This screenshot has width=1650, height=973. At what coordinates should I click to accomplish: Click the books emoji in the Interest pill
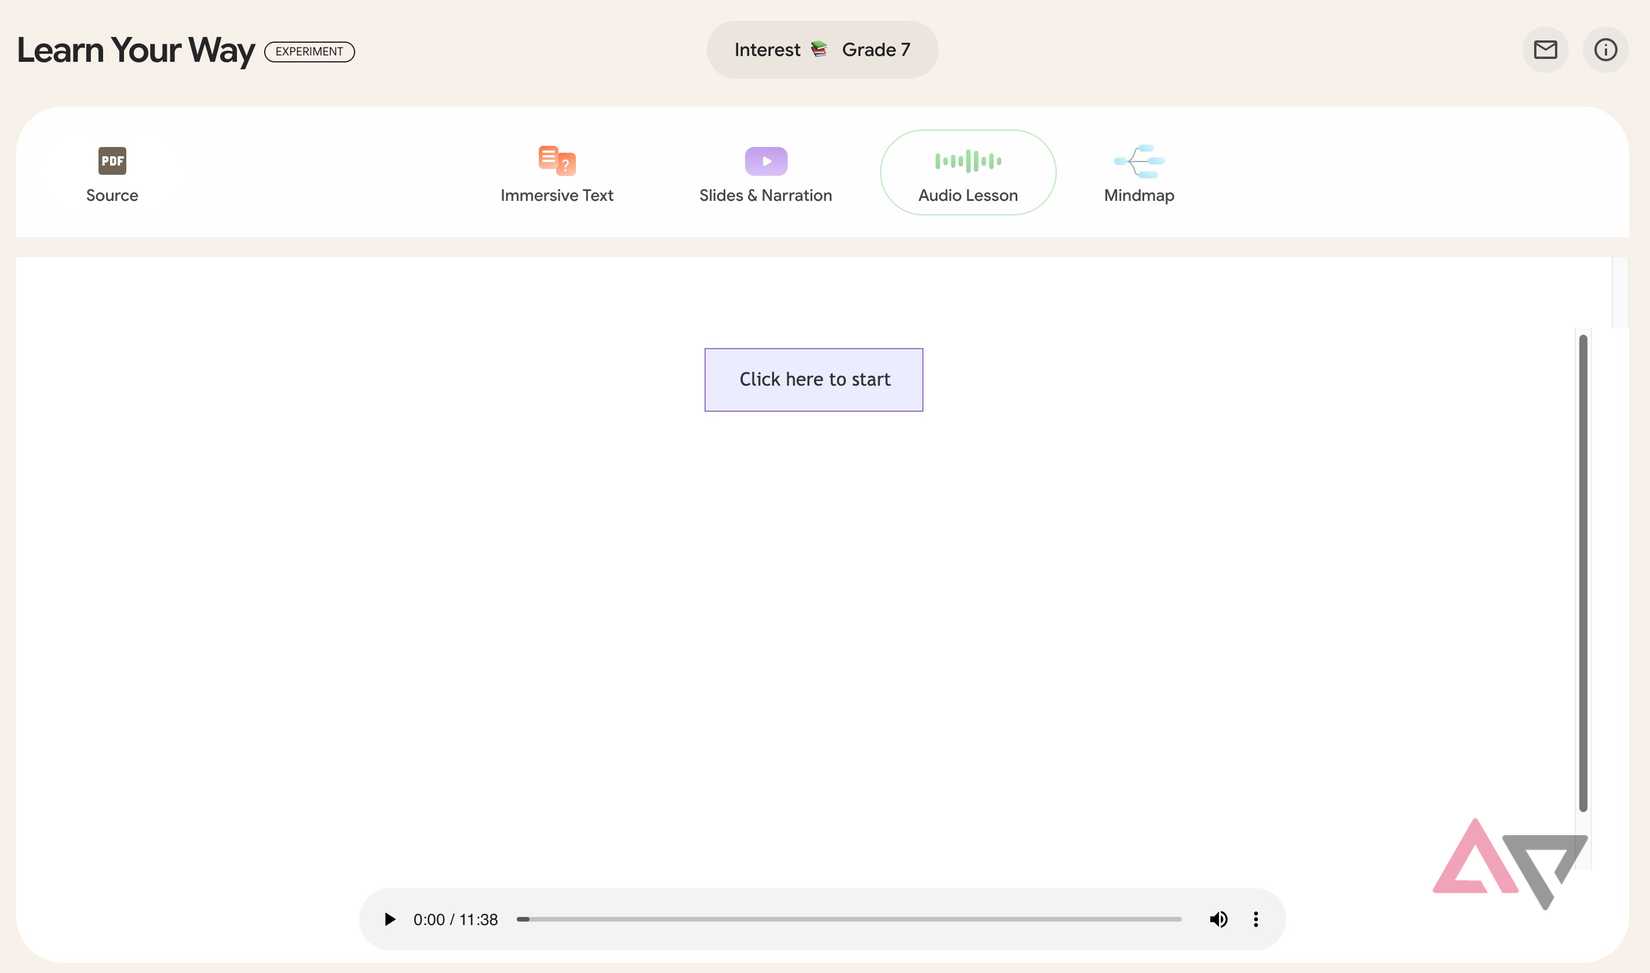[819, 48]
